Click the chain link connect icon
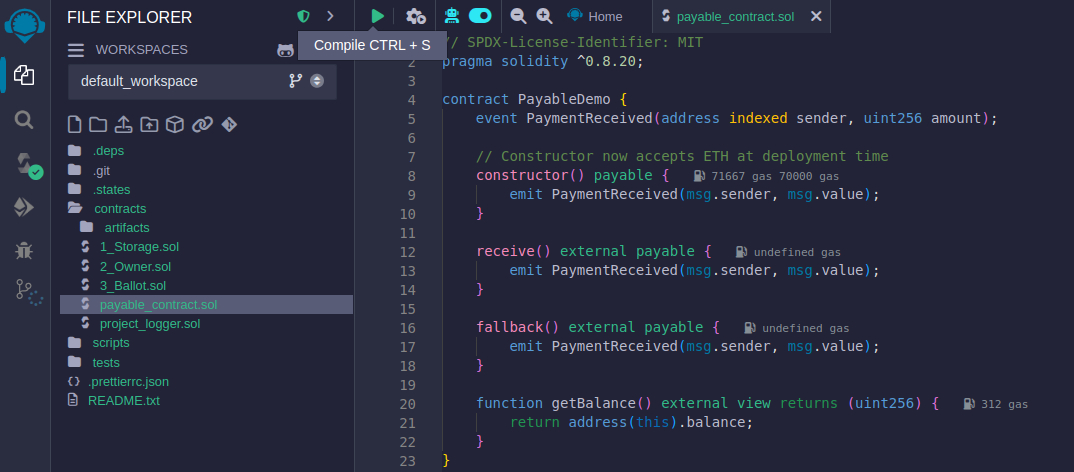Screen dimensions: 1074x472 (x=202, y=125)
